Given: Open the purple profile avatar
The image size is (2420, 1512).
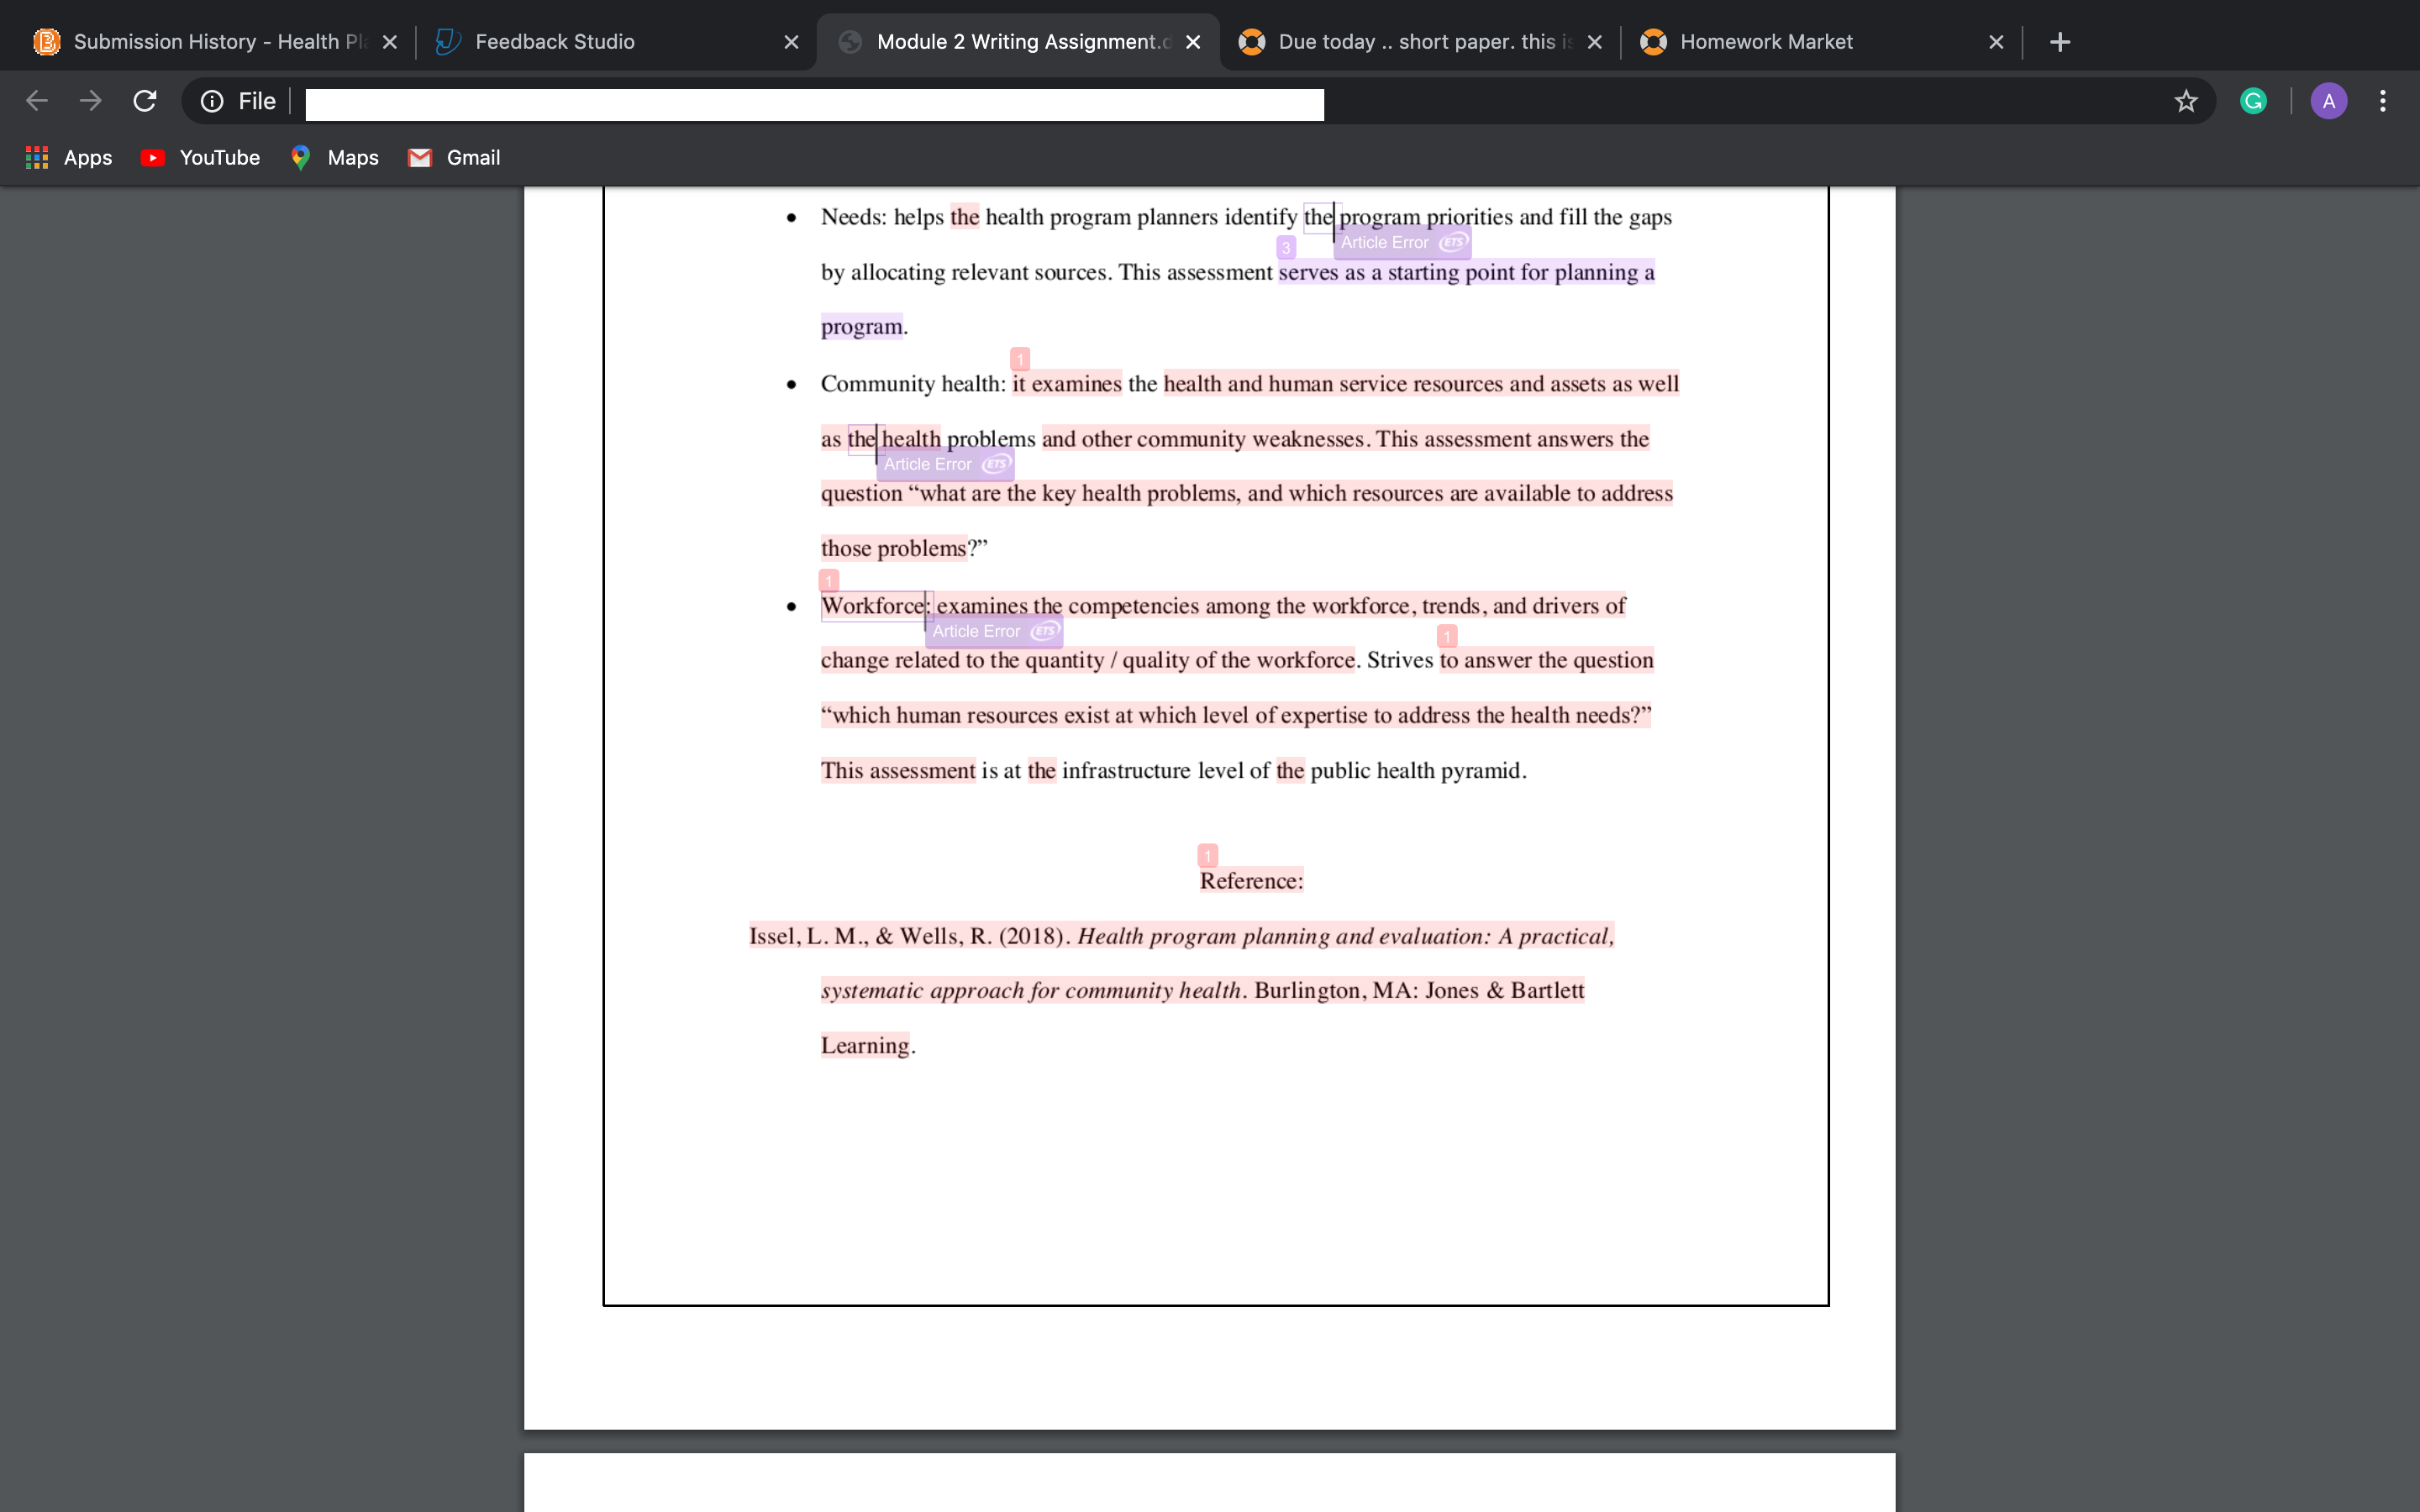Looking at the screenshot, I should [2329, 101].
